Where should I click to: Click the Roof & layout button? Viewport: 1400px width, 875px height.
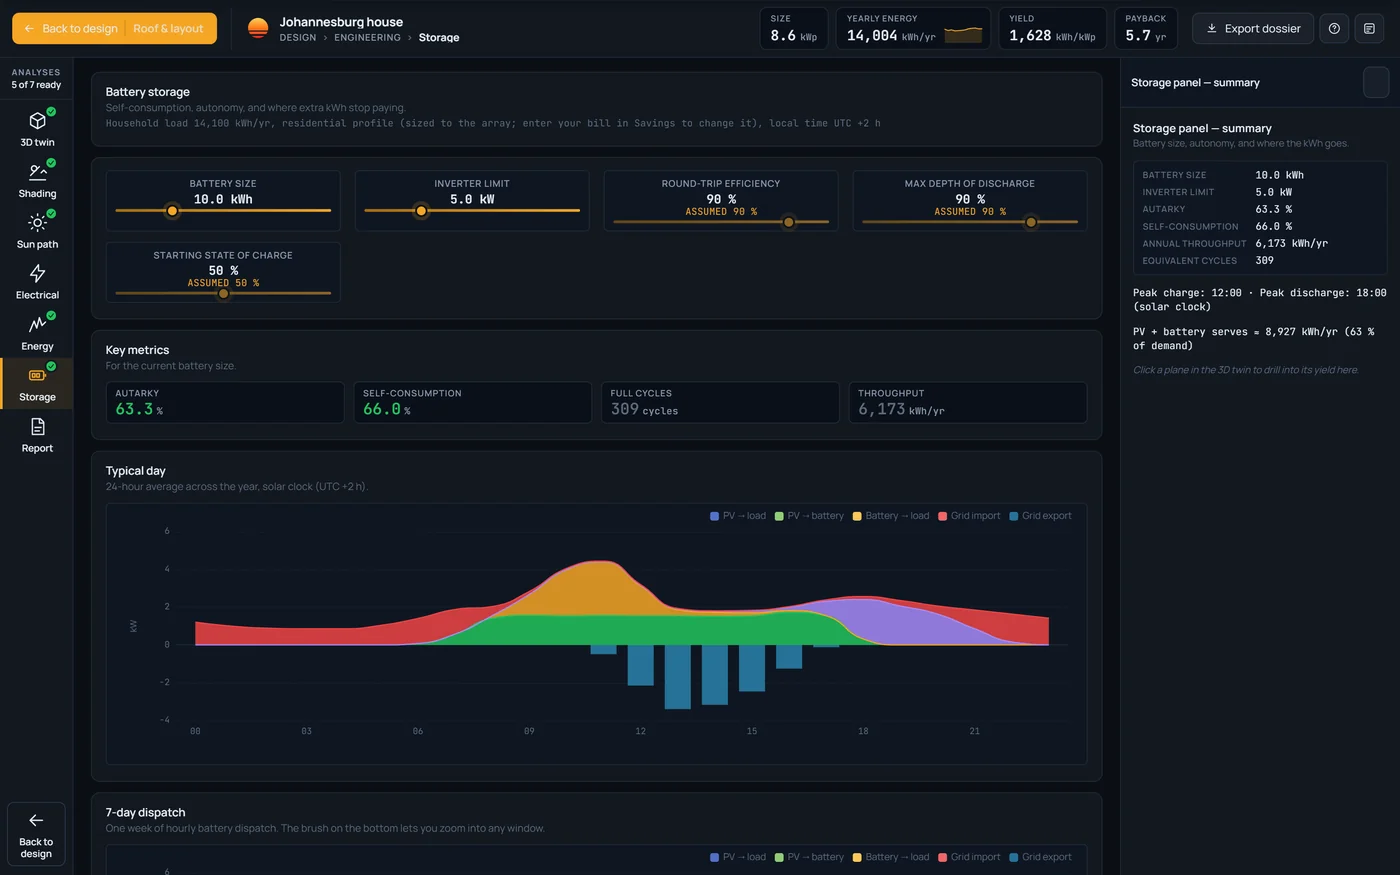point(169,28)
